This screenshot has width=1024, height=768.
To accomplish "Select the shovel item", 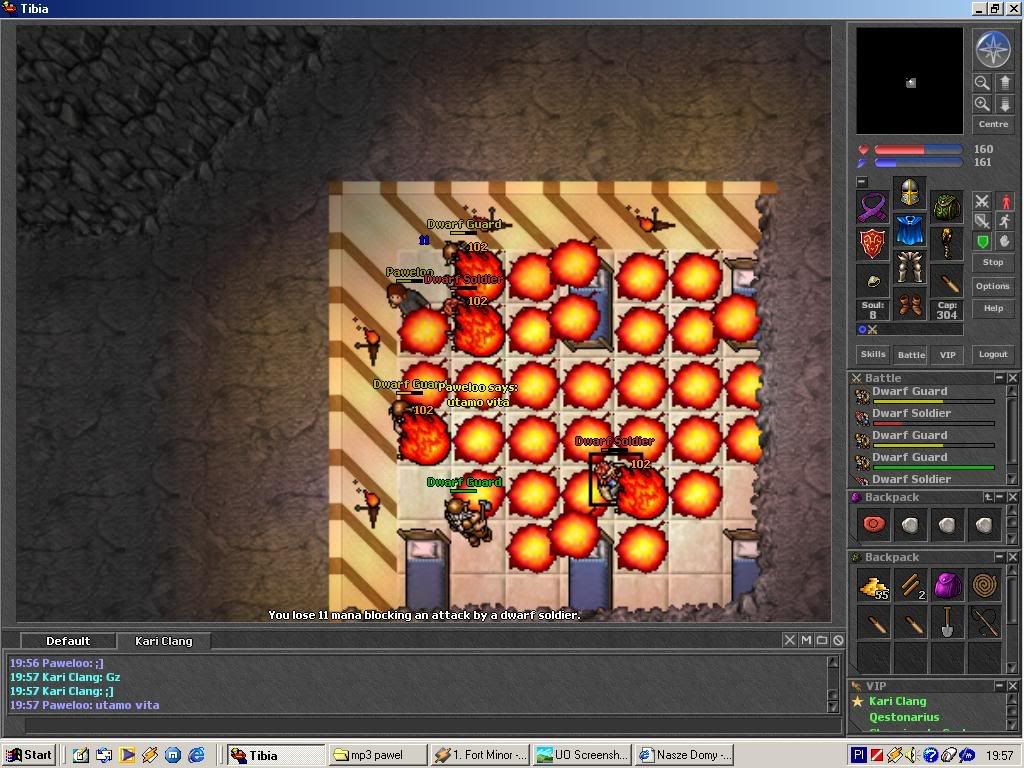I will coord(947,623).
